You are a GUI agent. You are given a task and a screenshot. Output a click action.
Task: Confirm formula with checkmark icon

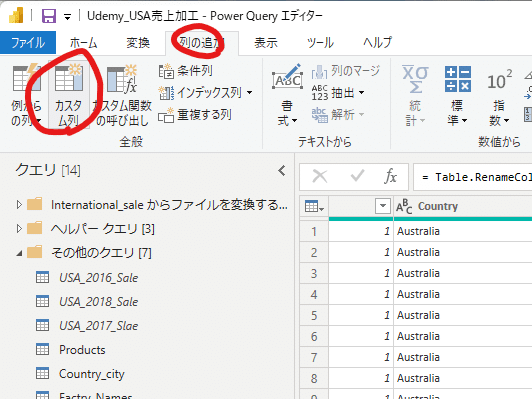357,176
